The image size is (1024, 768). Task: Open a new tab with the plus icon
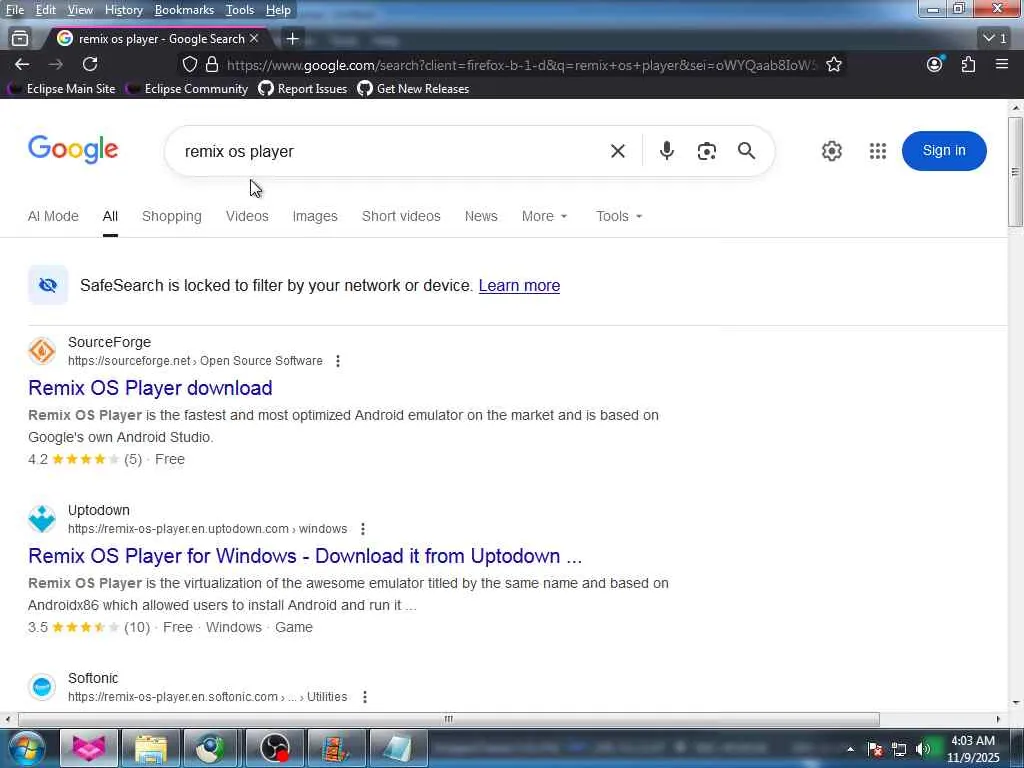(x=293, y=39)
